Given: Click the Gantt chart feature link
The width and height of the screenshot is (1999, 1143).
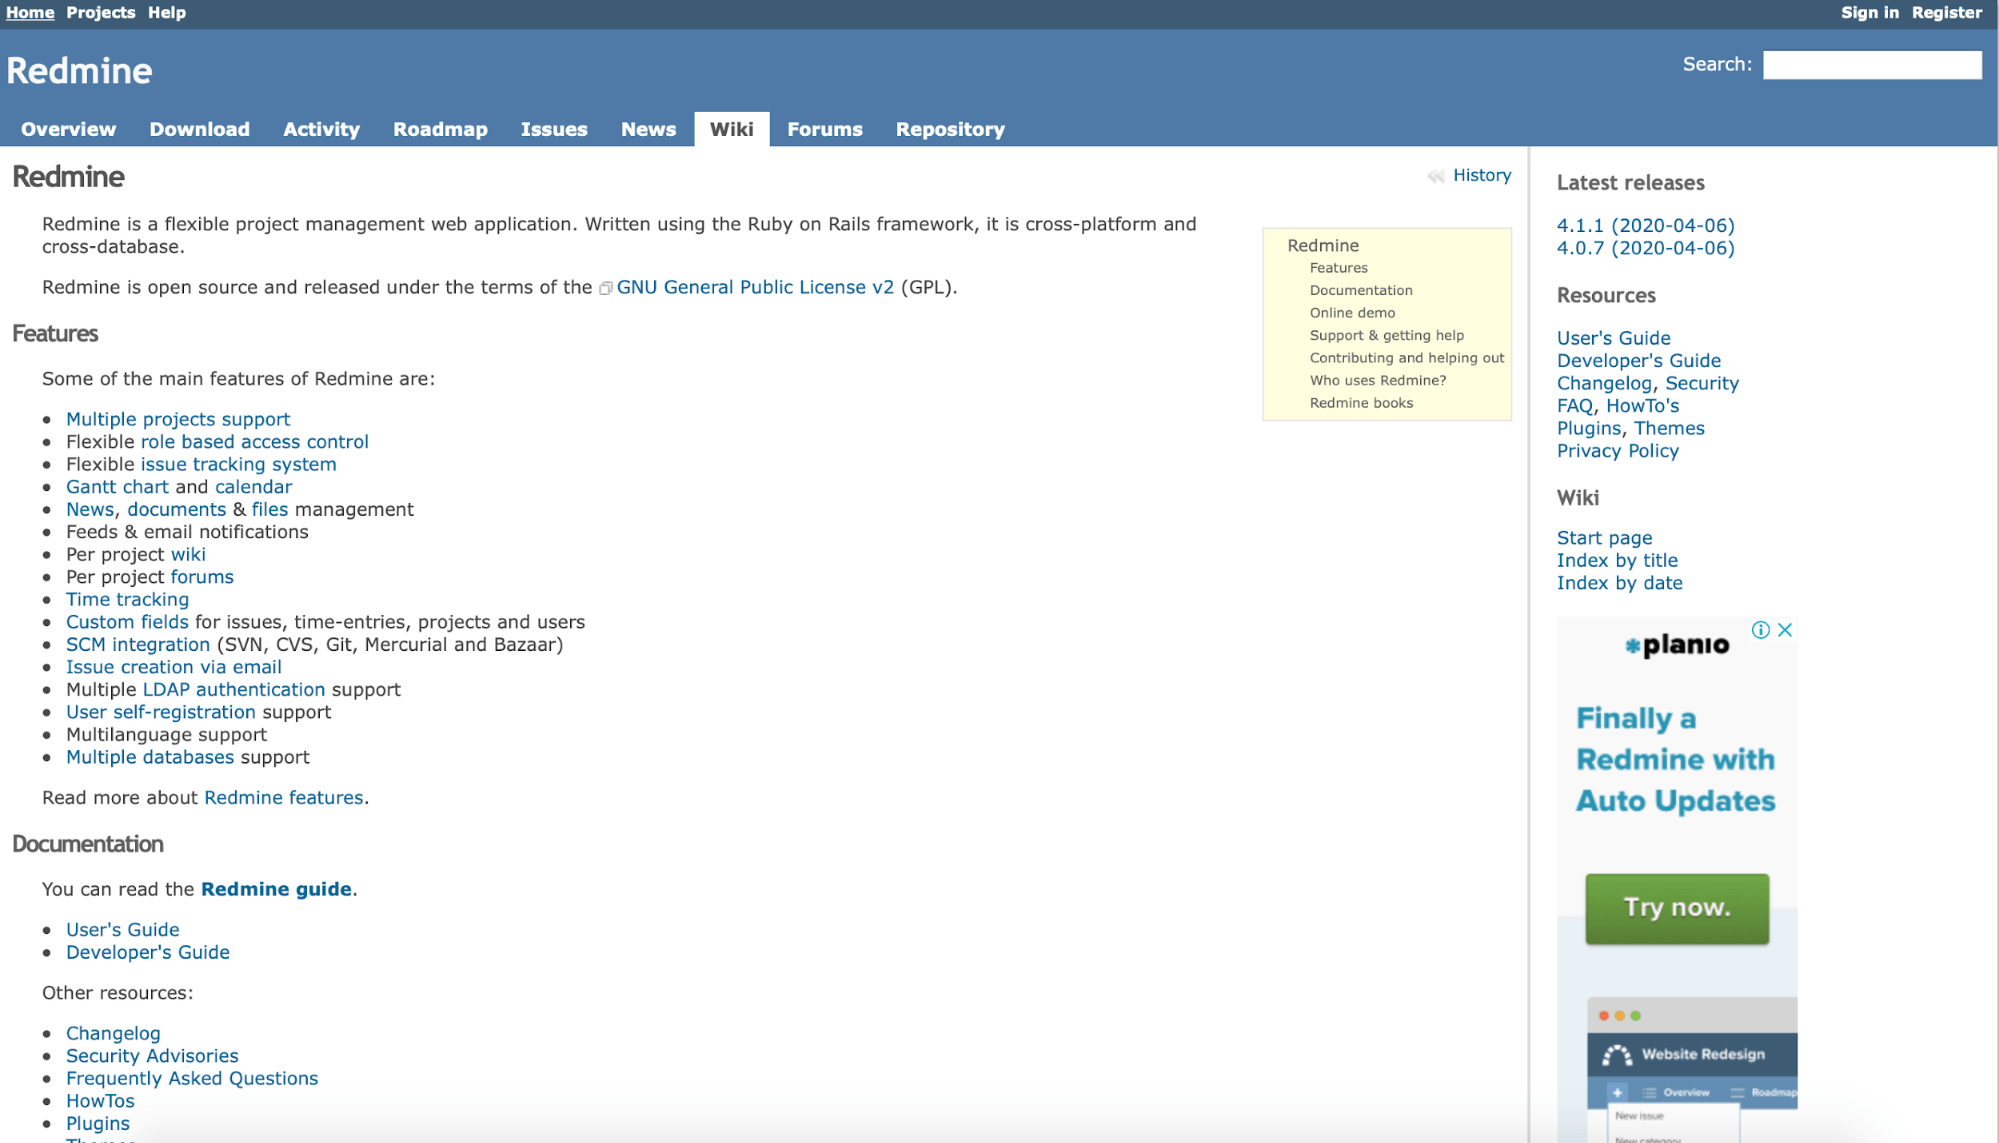Looking at the screenshot, I should coord(117,486).
